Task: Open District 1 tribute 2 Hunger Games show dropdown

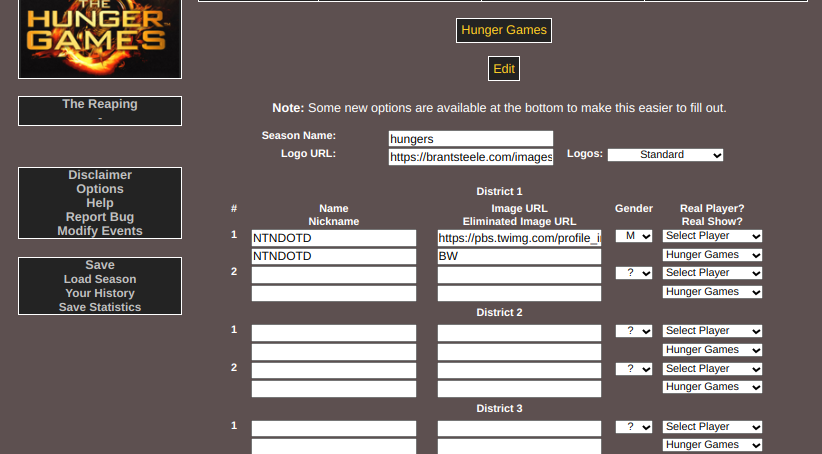Action: [x=712, y=292]
